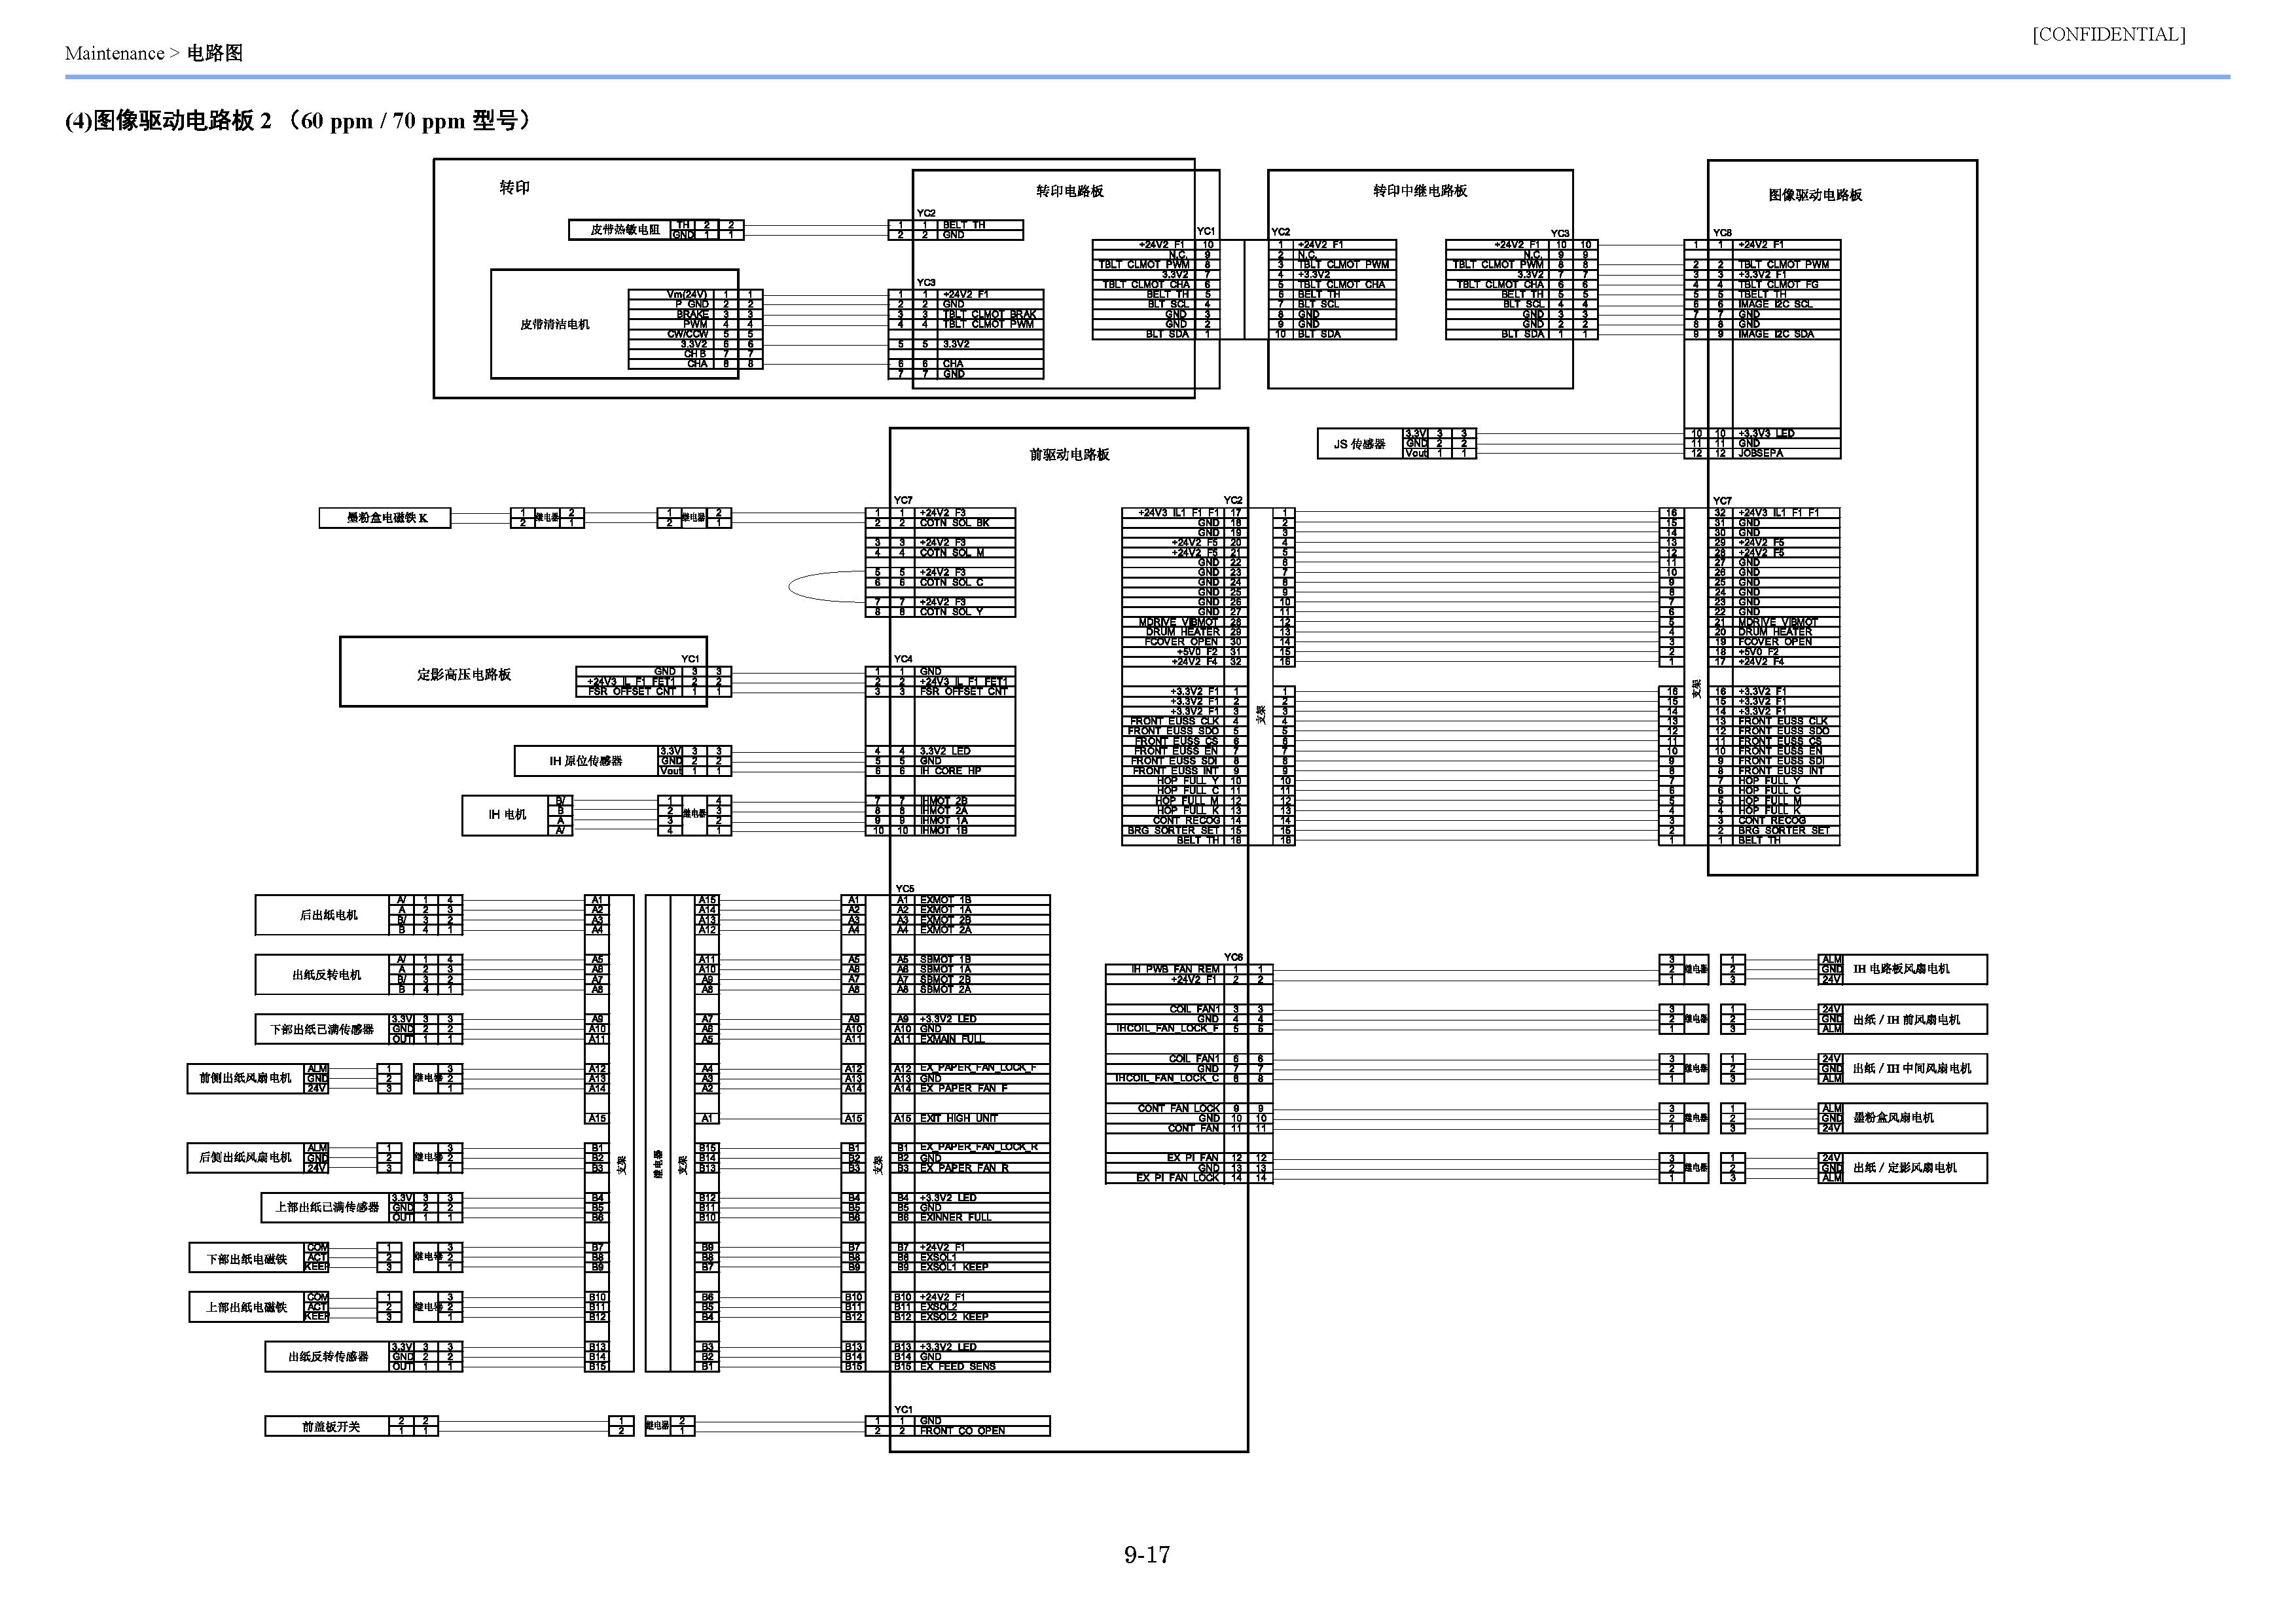
Task: Select the IMAGE I2C SDA signal name
Action: click(x=1775, y=335)
